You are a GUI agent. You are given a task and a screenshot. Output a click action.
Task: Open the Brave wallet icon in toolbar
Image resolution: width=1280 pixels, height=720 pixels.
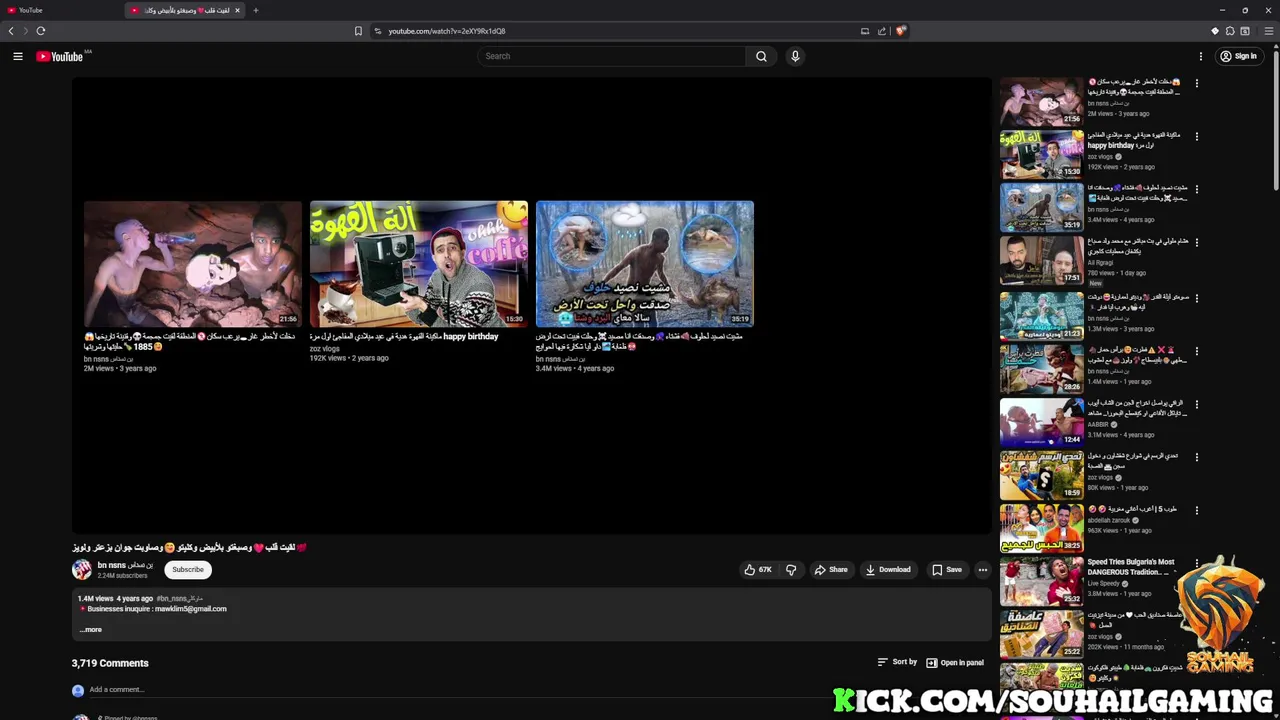(1244, 31)
